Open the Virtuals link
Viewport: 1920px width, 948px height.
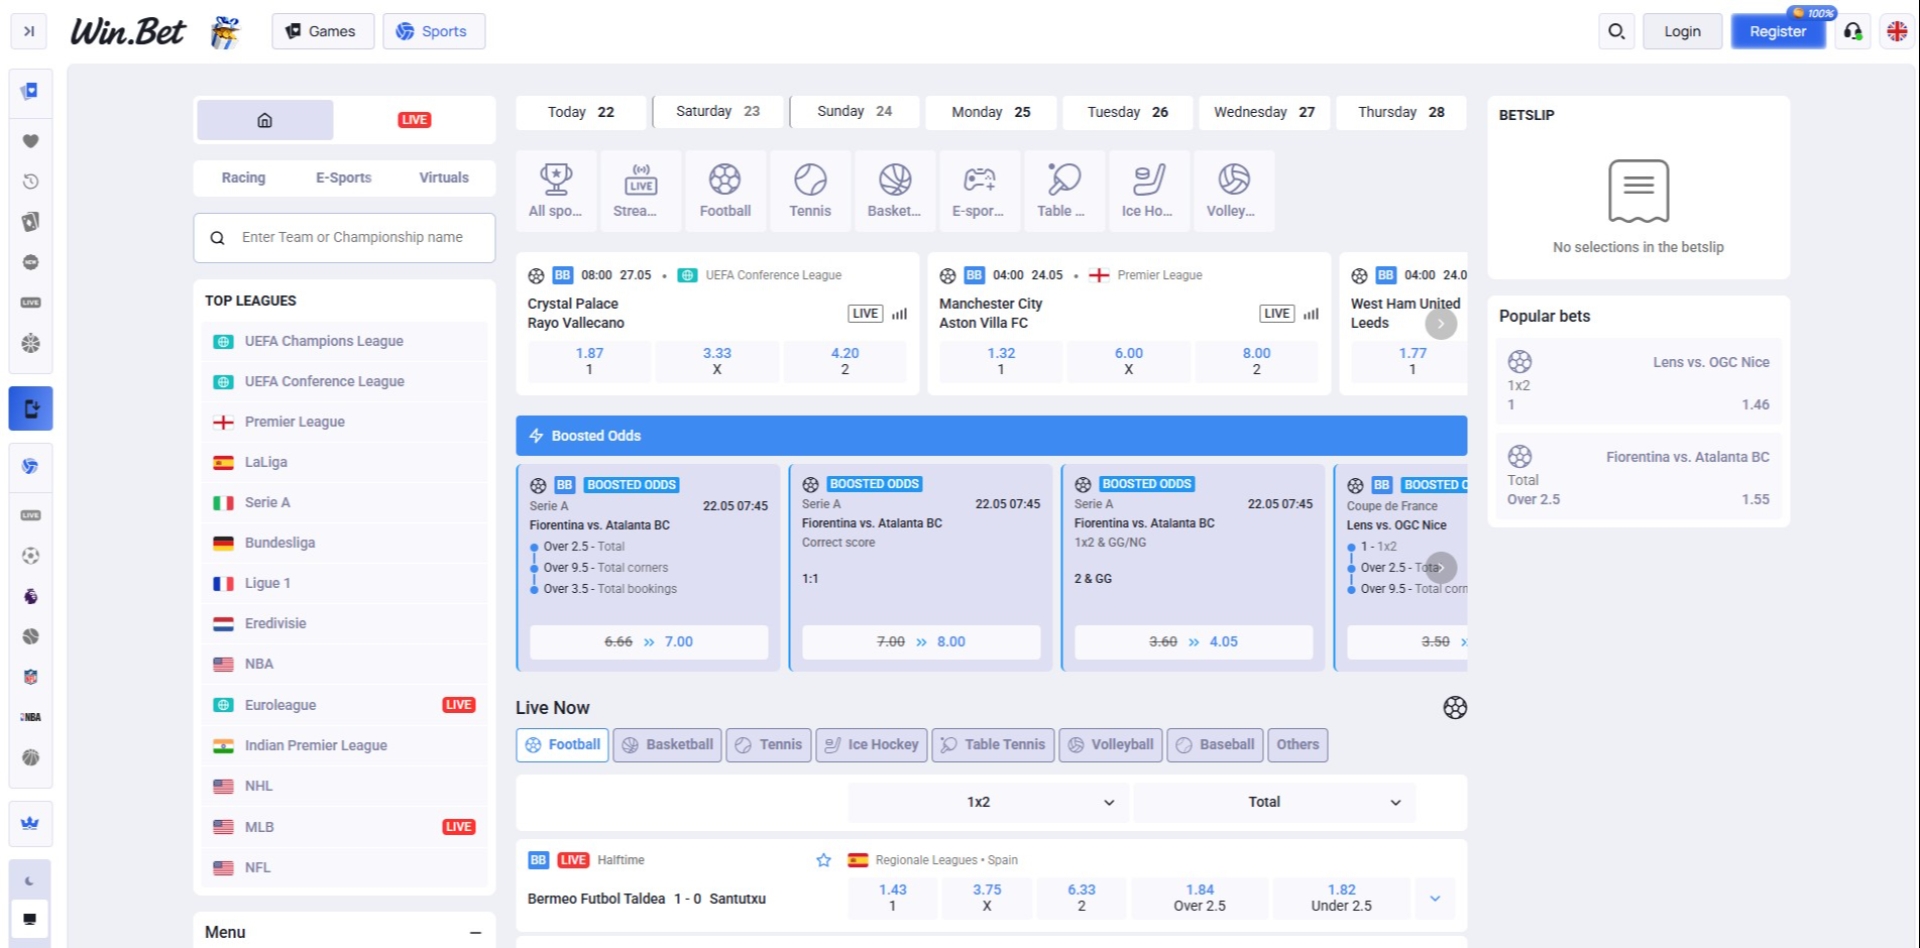444,178
